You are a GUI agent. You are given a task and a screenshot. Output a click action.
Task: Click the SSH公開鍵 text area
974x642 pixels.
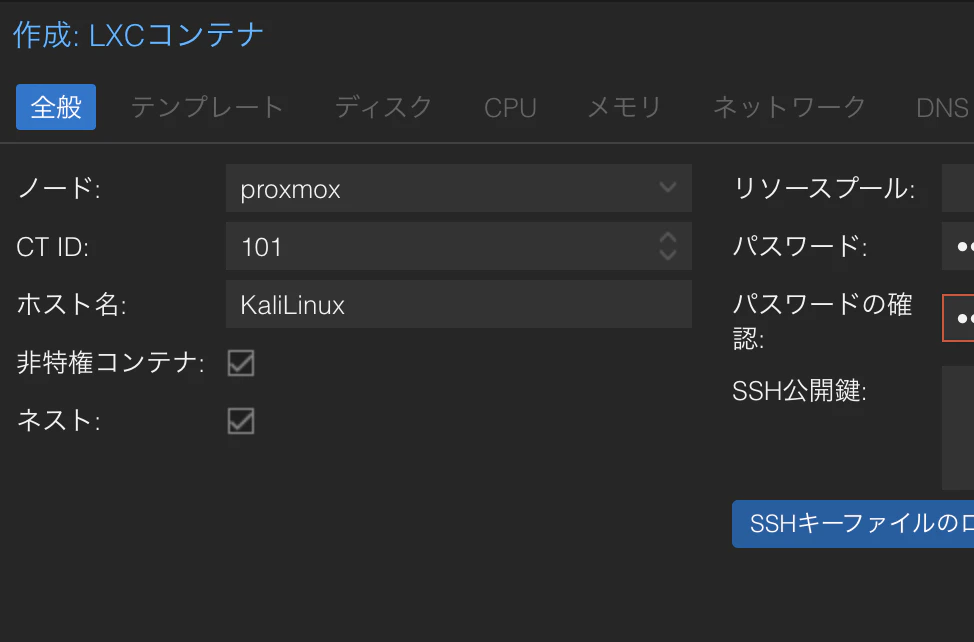pos(958,428)
